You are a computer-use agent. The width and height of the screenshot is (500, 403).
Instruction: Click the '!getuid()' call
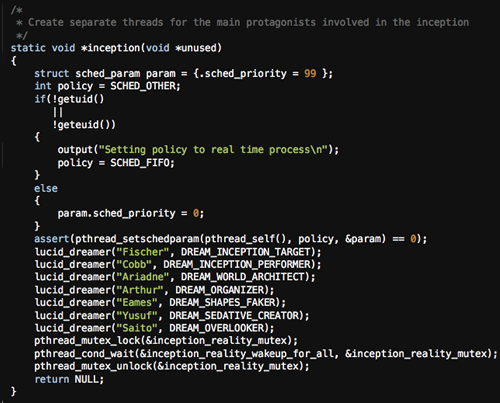click(x=78, y=99)
